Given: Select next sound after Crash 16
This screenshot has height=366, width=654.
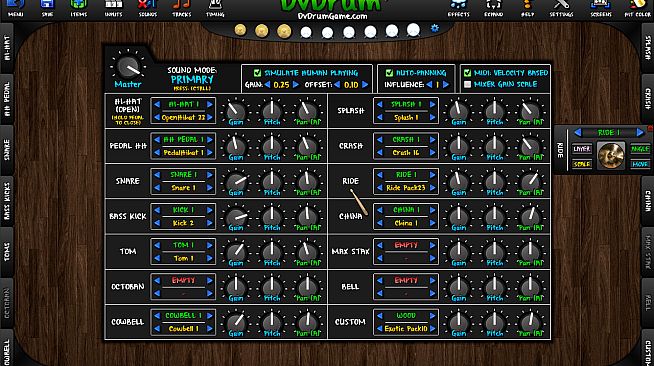Looking at the screenshot, I should (x=433, y=153).
